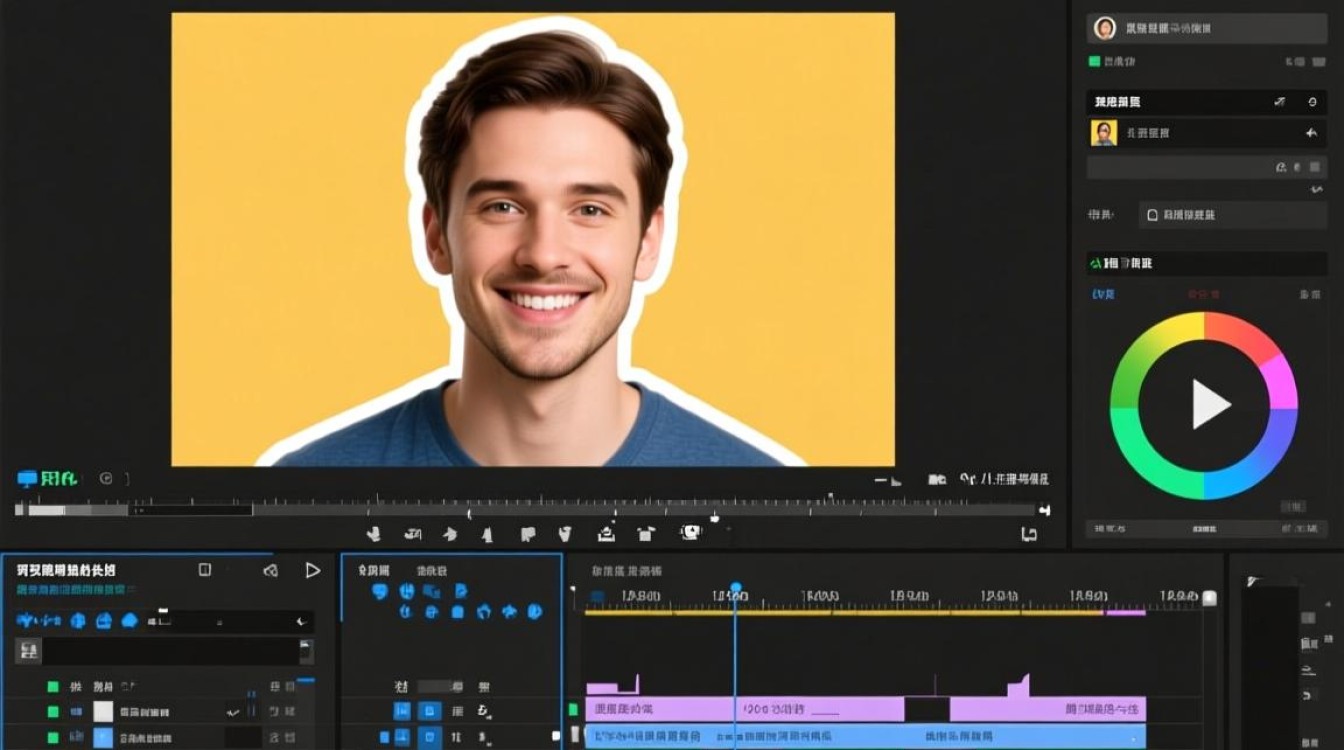Click the blue monitor icon below the preview

click(x=27, y=479)
